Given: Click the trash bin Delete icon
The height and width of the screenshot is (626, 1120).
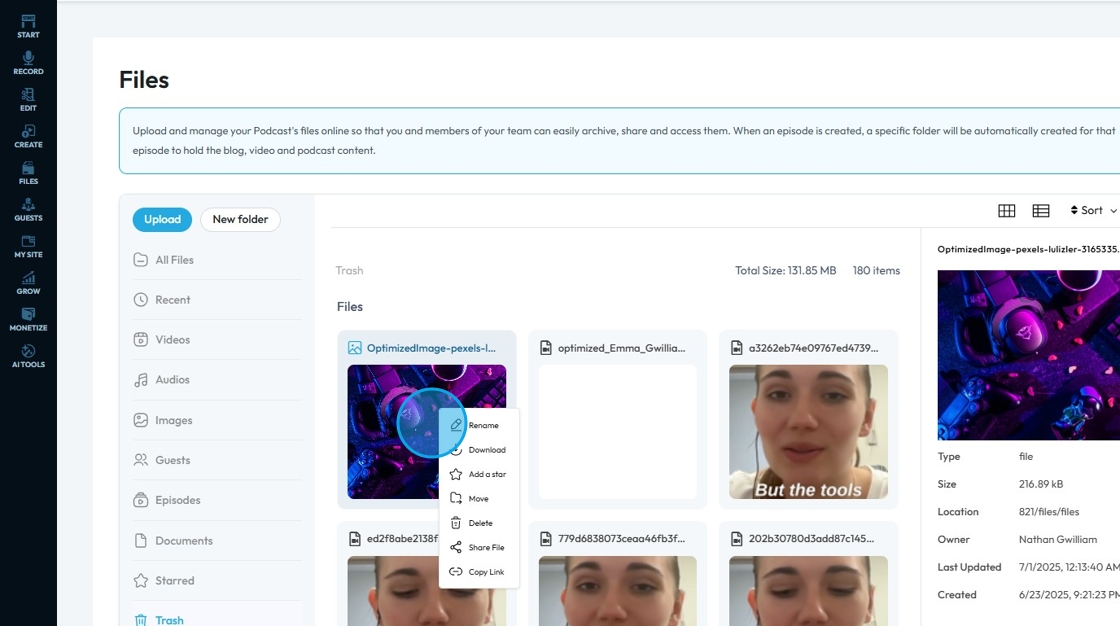Looking at the screenshot, I should (x=456, y=523).
